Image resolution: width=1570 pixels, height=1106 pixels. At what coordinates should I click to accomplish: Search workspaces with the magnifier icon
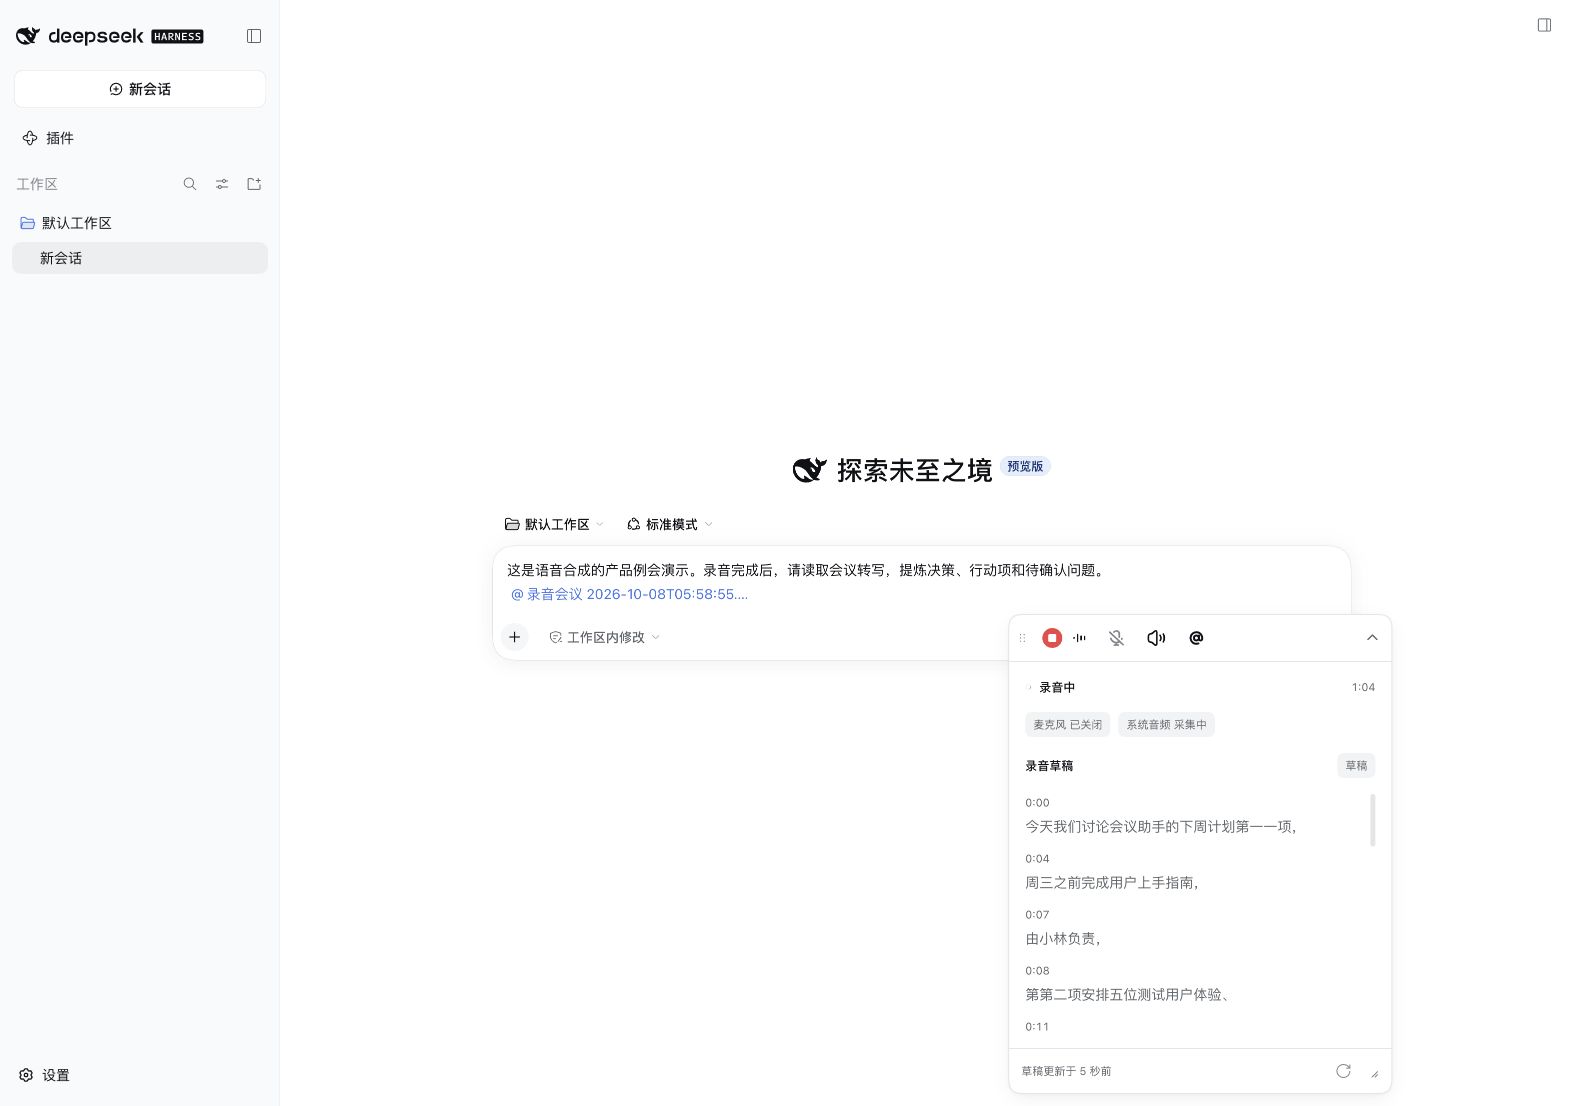[x=190, y=184]
